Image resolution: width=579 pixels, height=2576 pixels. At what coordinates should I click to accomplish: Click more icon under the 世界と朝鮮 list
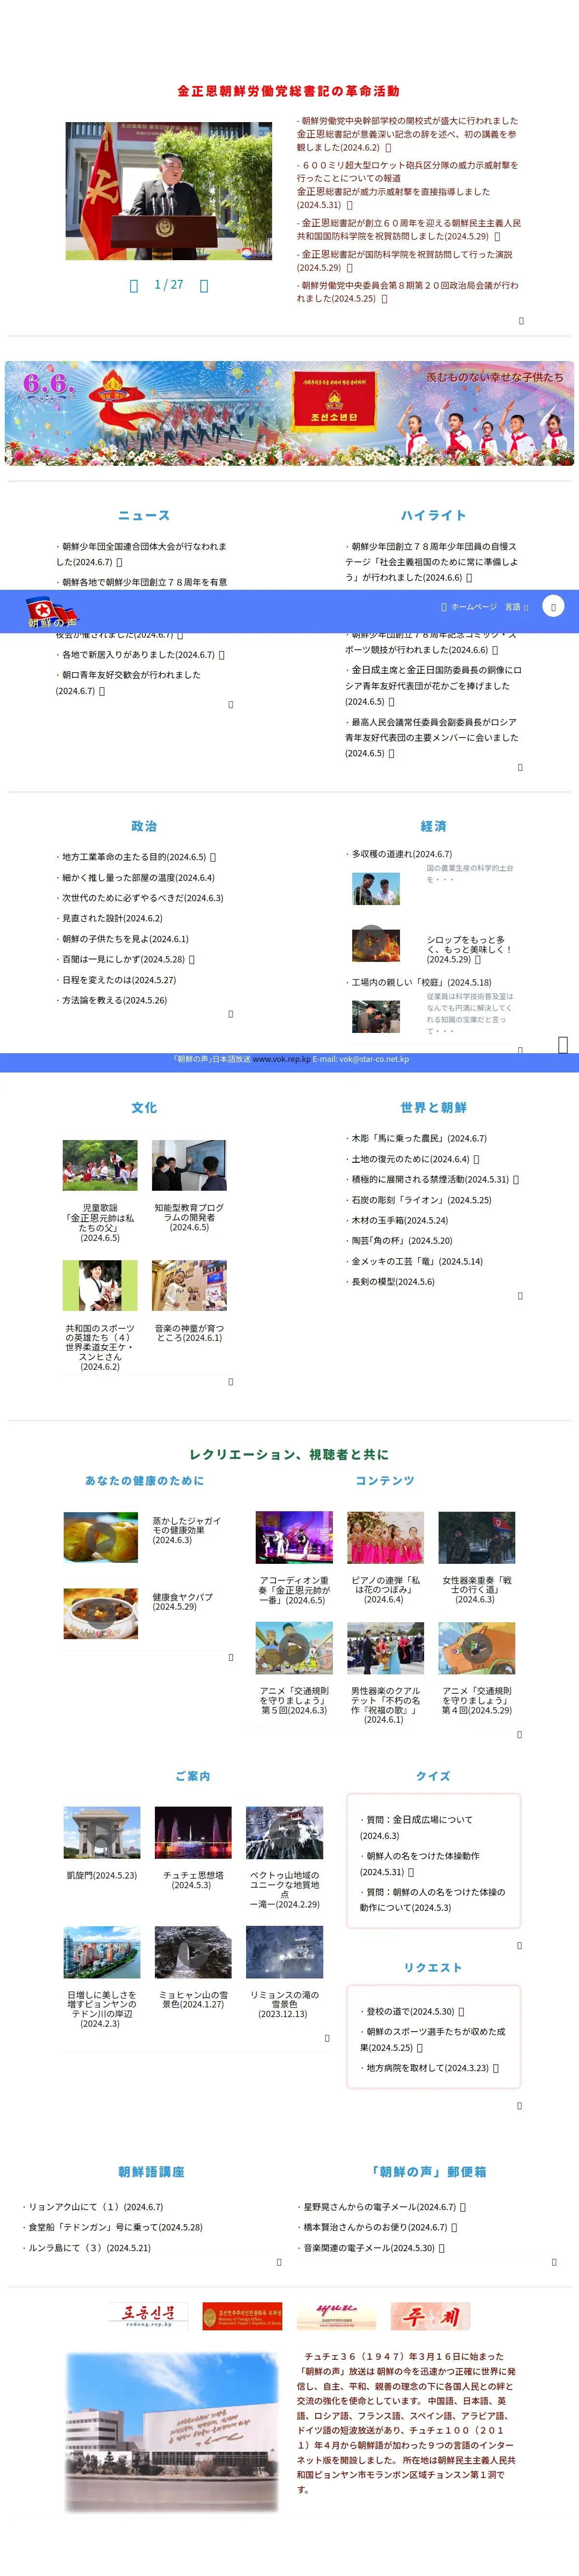coord(520,1295)
